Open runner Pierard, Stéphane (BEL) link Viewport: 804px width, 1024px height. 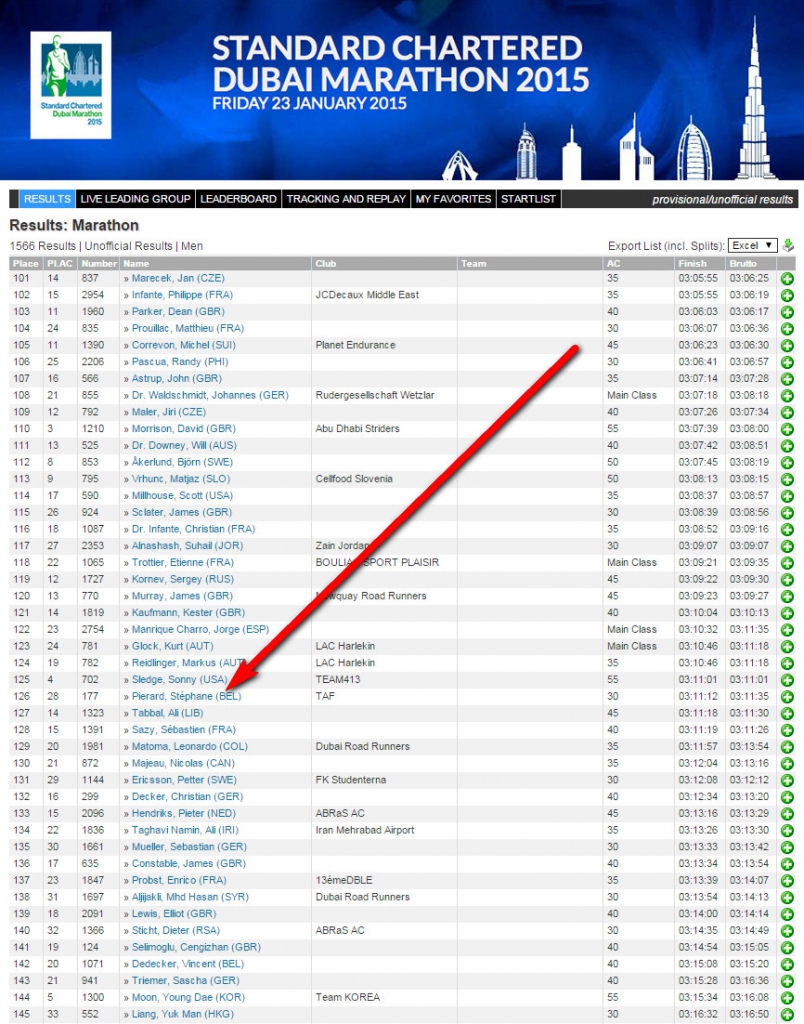point(186,696)
